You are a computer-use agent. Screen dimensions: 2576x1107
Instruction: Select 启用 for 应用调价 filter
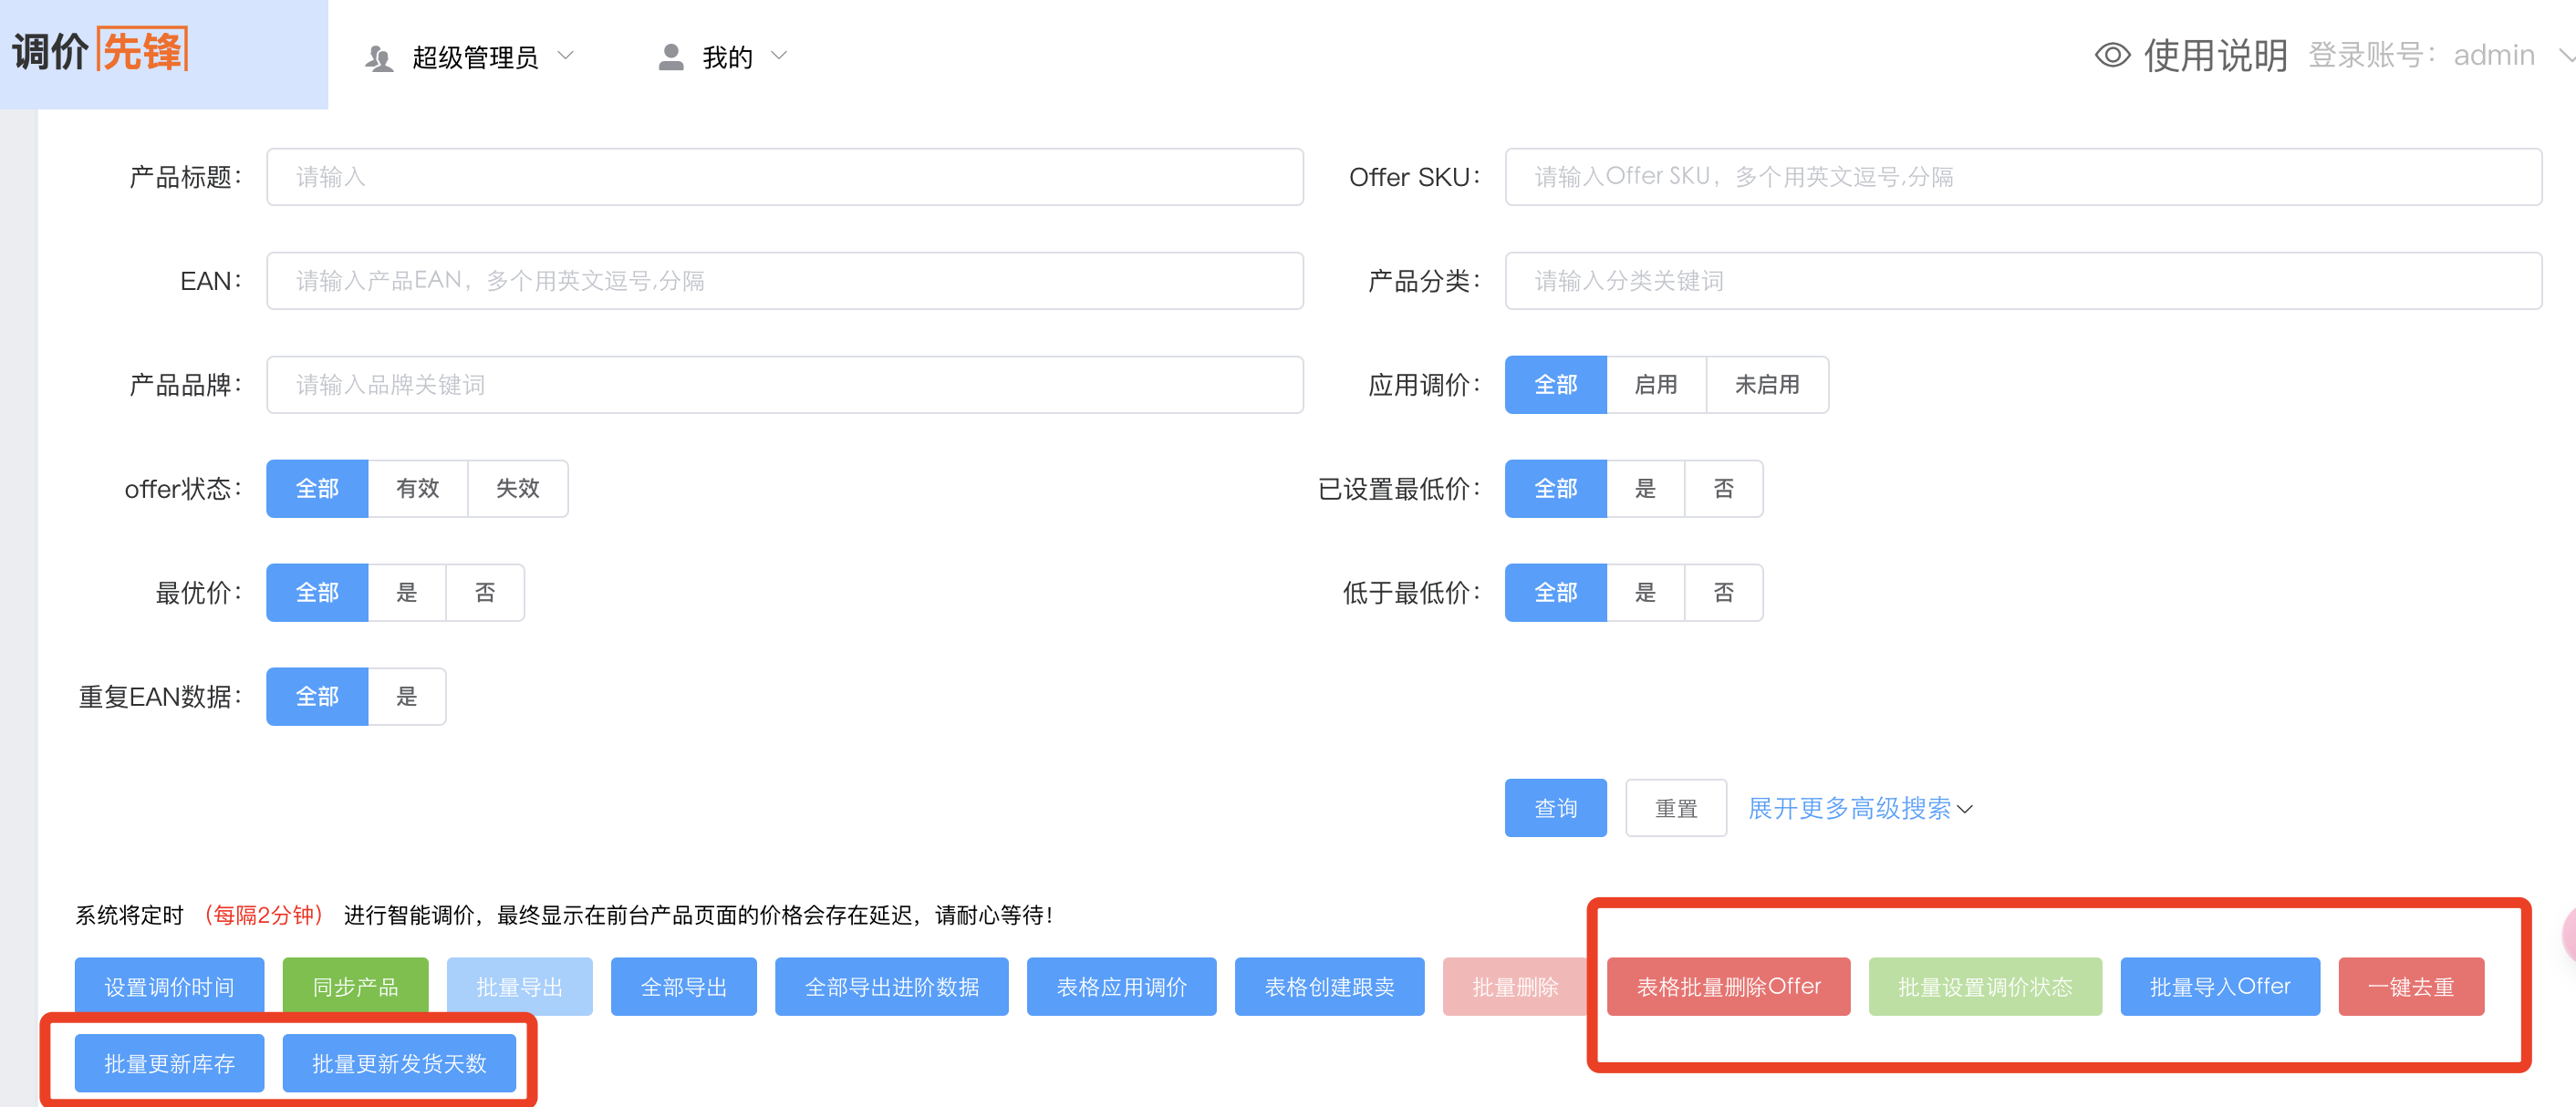click(1656, 384)
